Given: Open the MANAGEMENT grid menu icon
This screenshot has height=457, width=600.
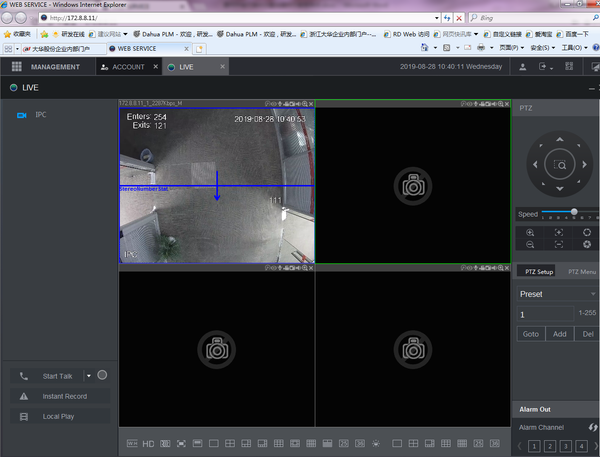Looking at the screenshot, I should [17, 67].
